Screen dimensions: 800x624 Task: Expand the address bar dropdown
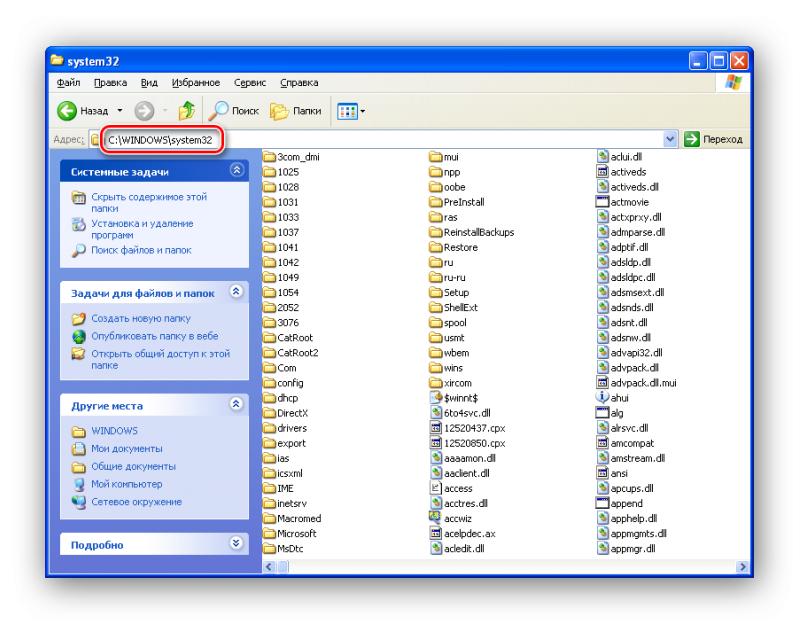click(x=670, y=139)
